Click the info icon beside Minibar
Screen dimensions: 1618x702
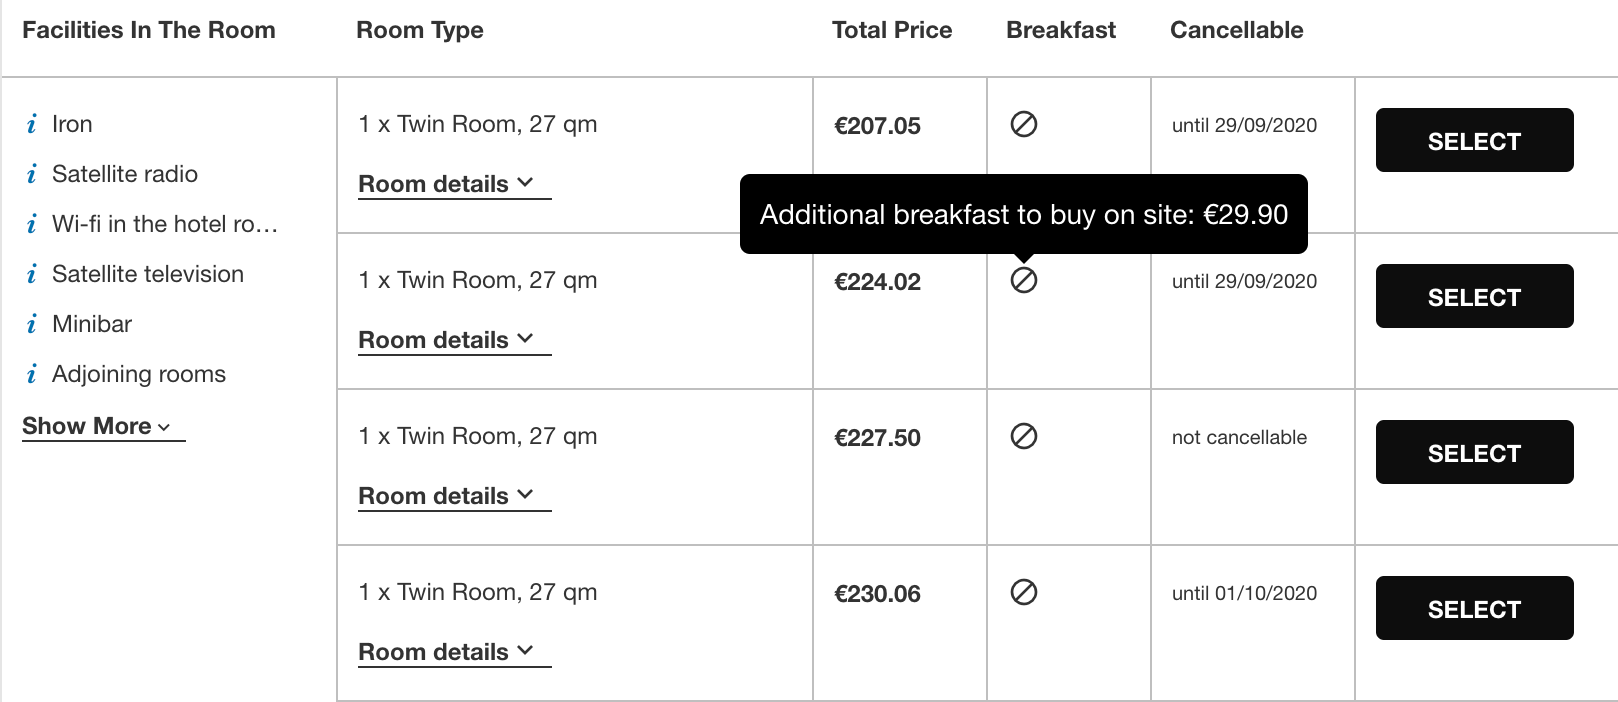[32, 324]
